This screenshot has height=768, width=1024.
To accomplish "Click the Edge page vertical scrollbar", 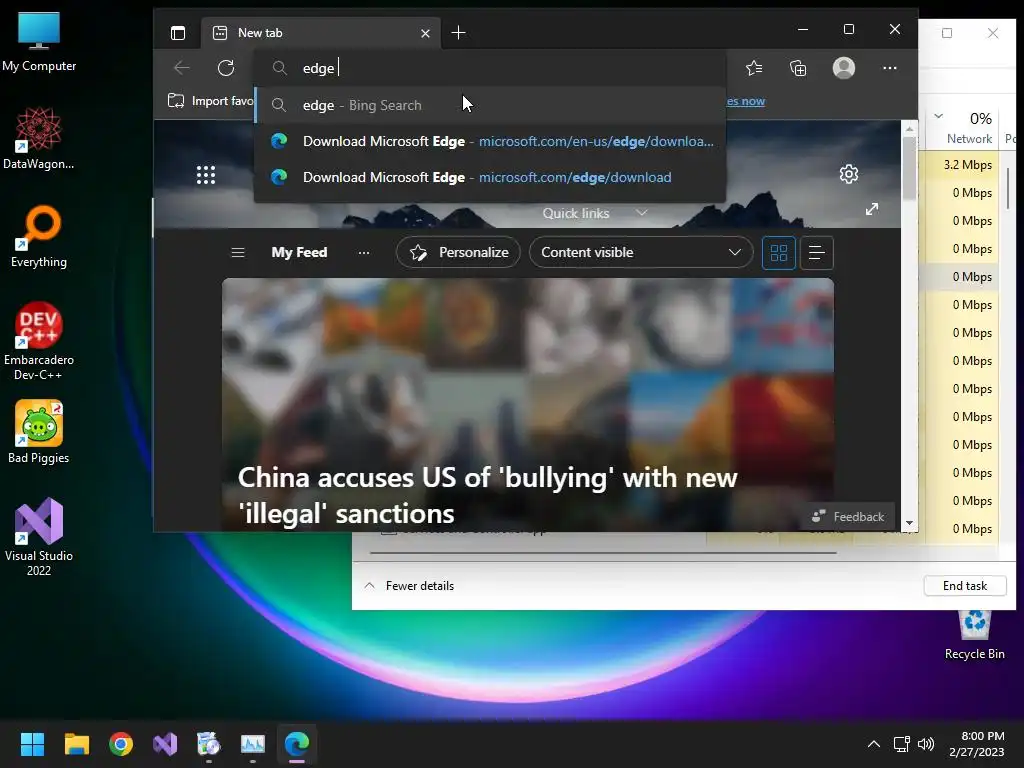I will (909, 168).
